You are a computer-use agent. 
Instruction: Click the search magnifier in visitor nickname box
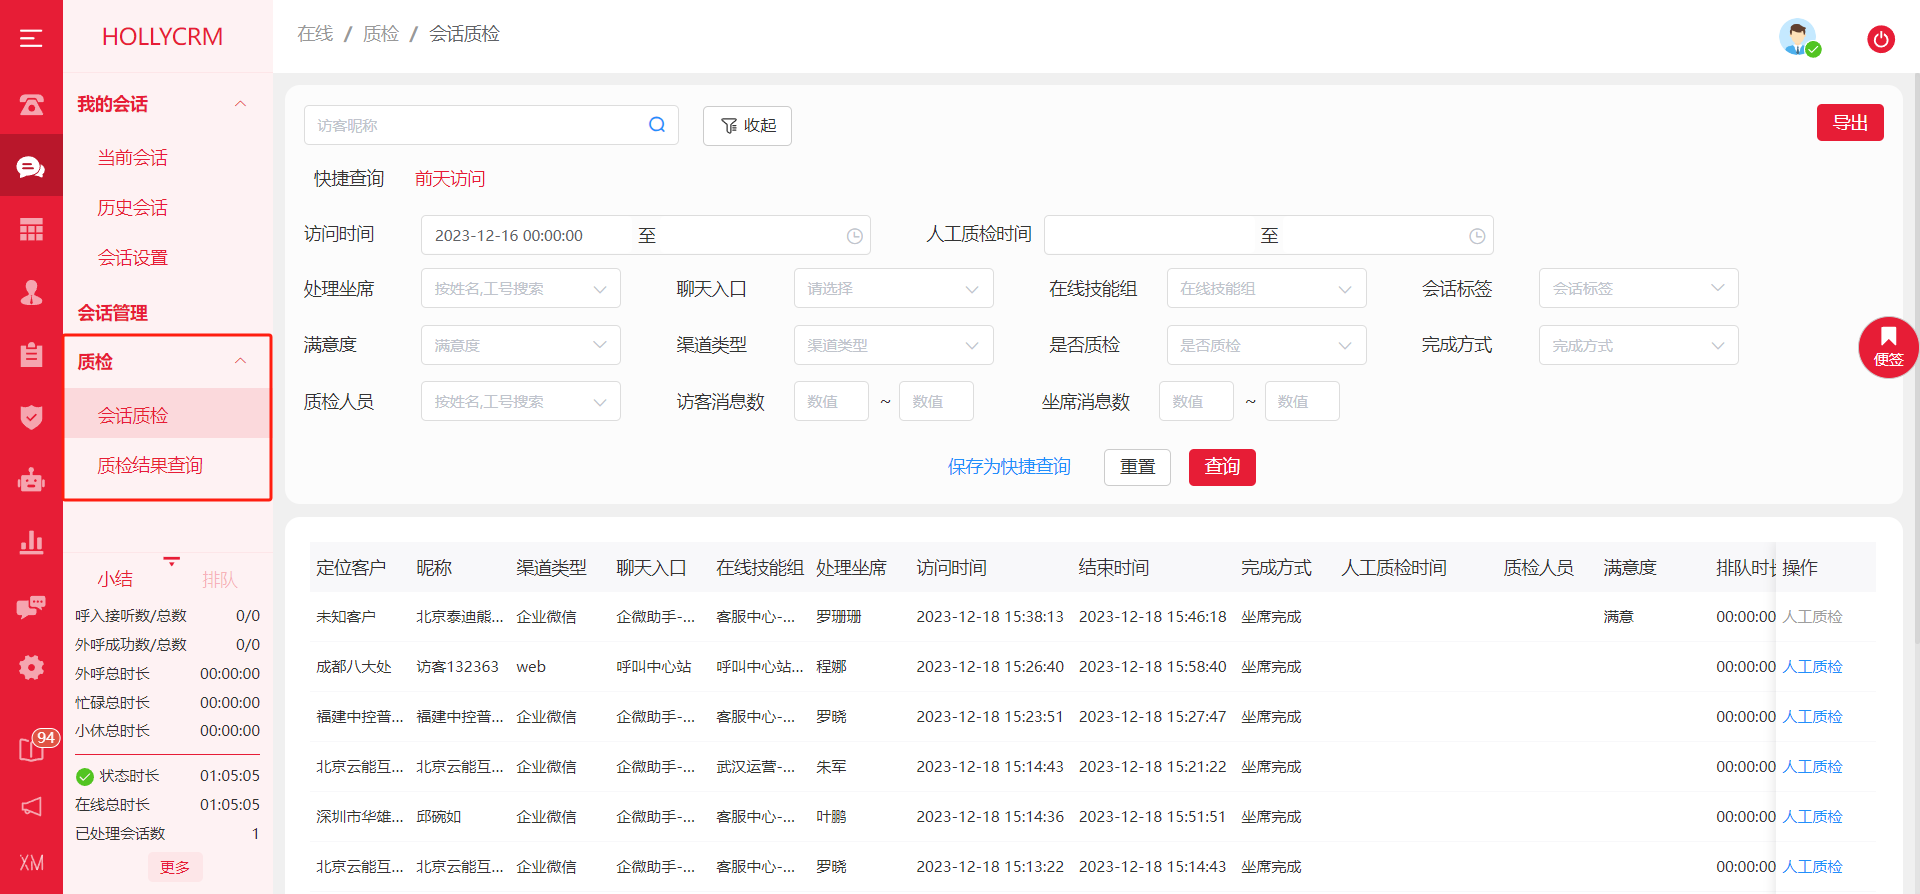pyautogui.click(x=657, y=125)
